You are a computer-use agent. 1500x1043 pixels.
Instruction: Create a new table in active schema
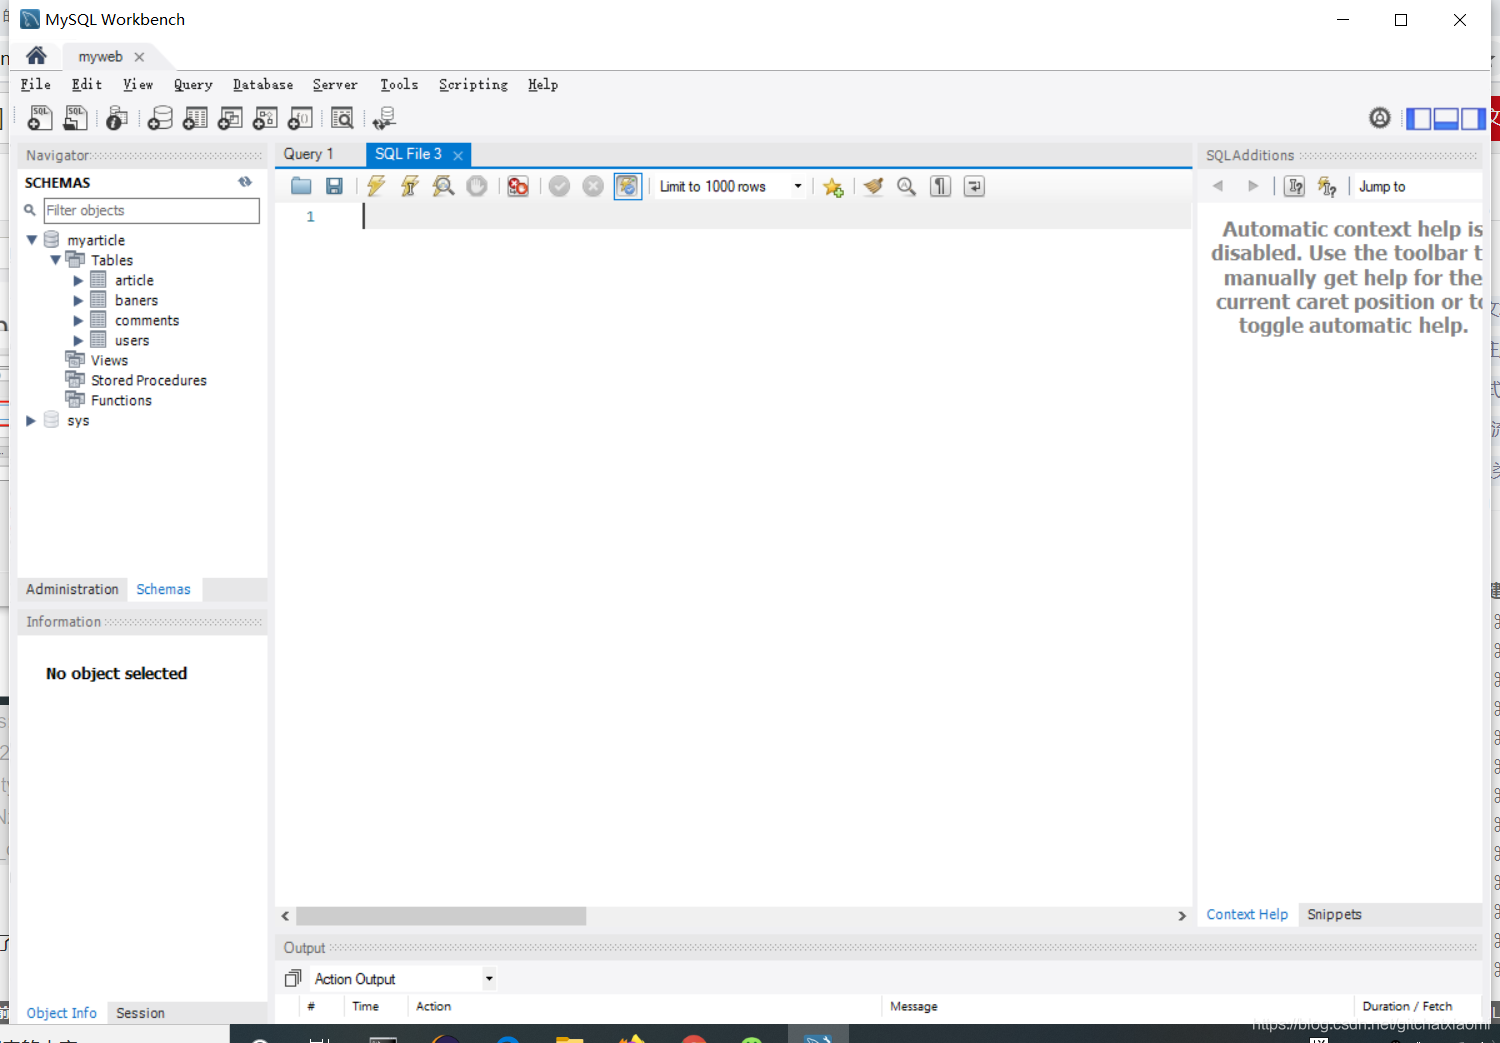tap(196, 118)
